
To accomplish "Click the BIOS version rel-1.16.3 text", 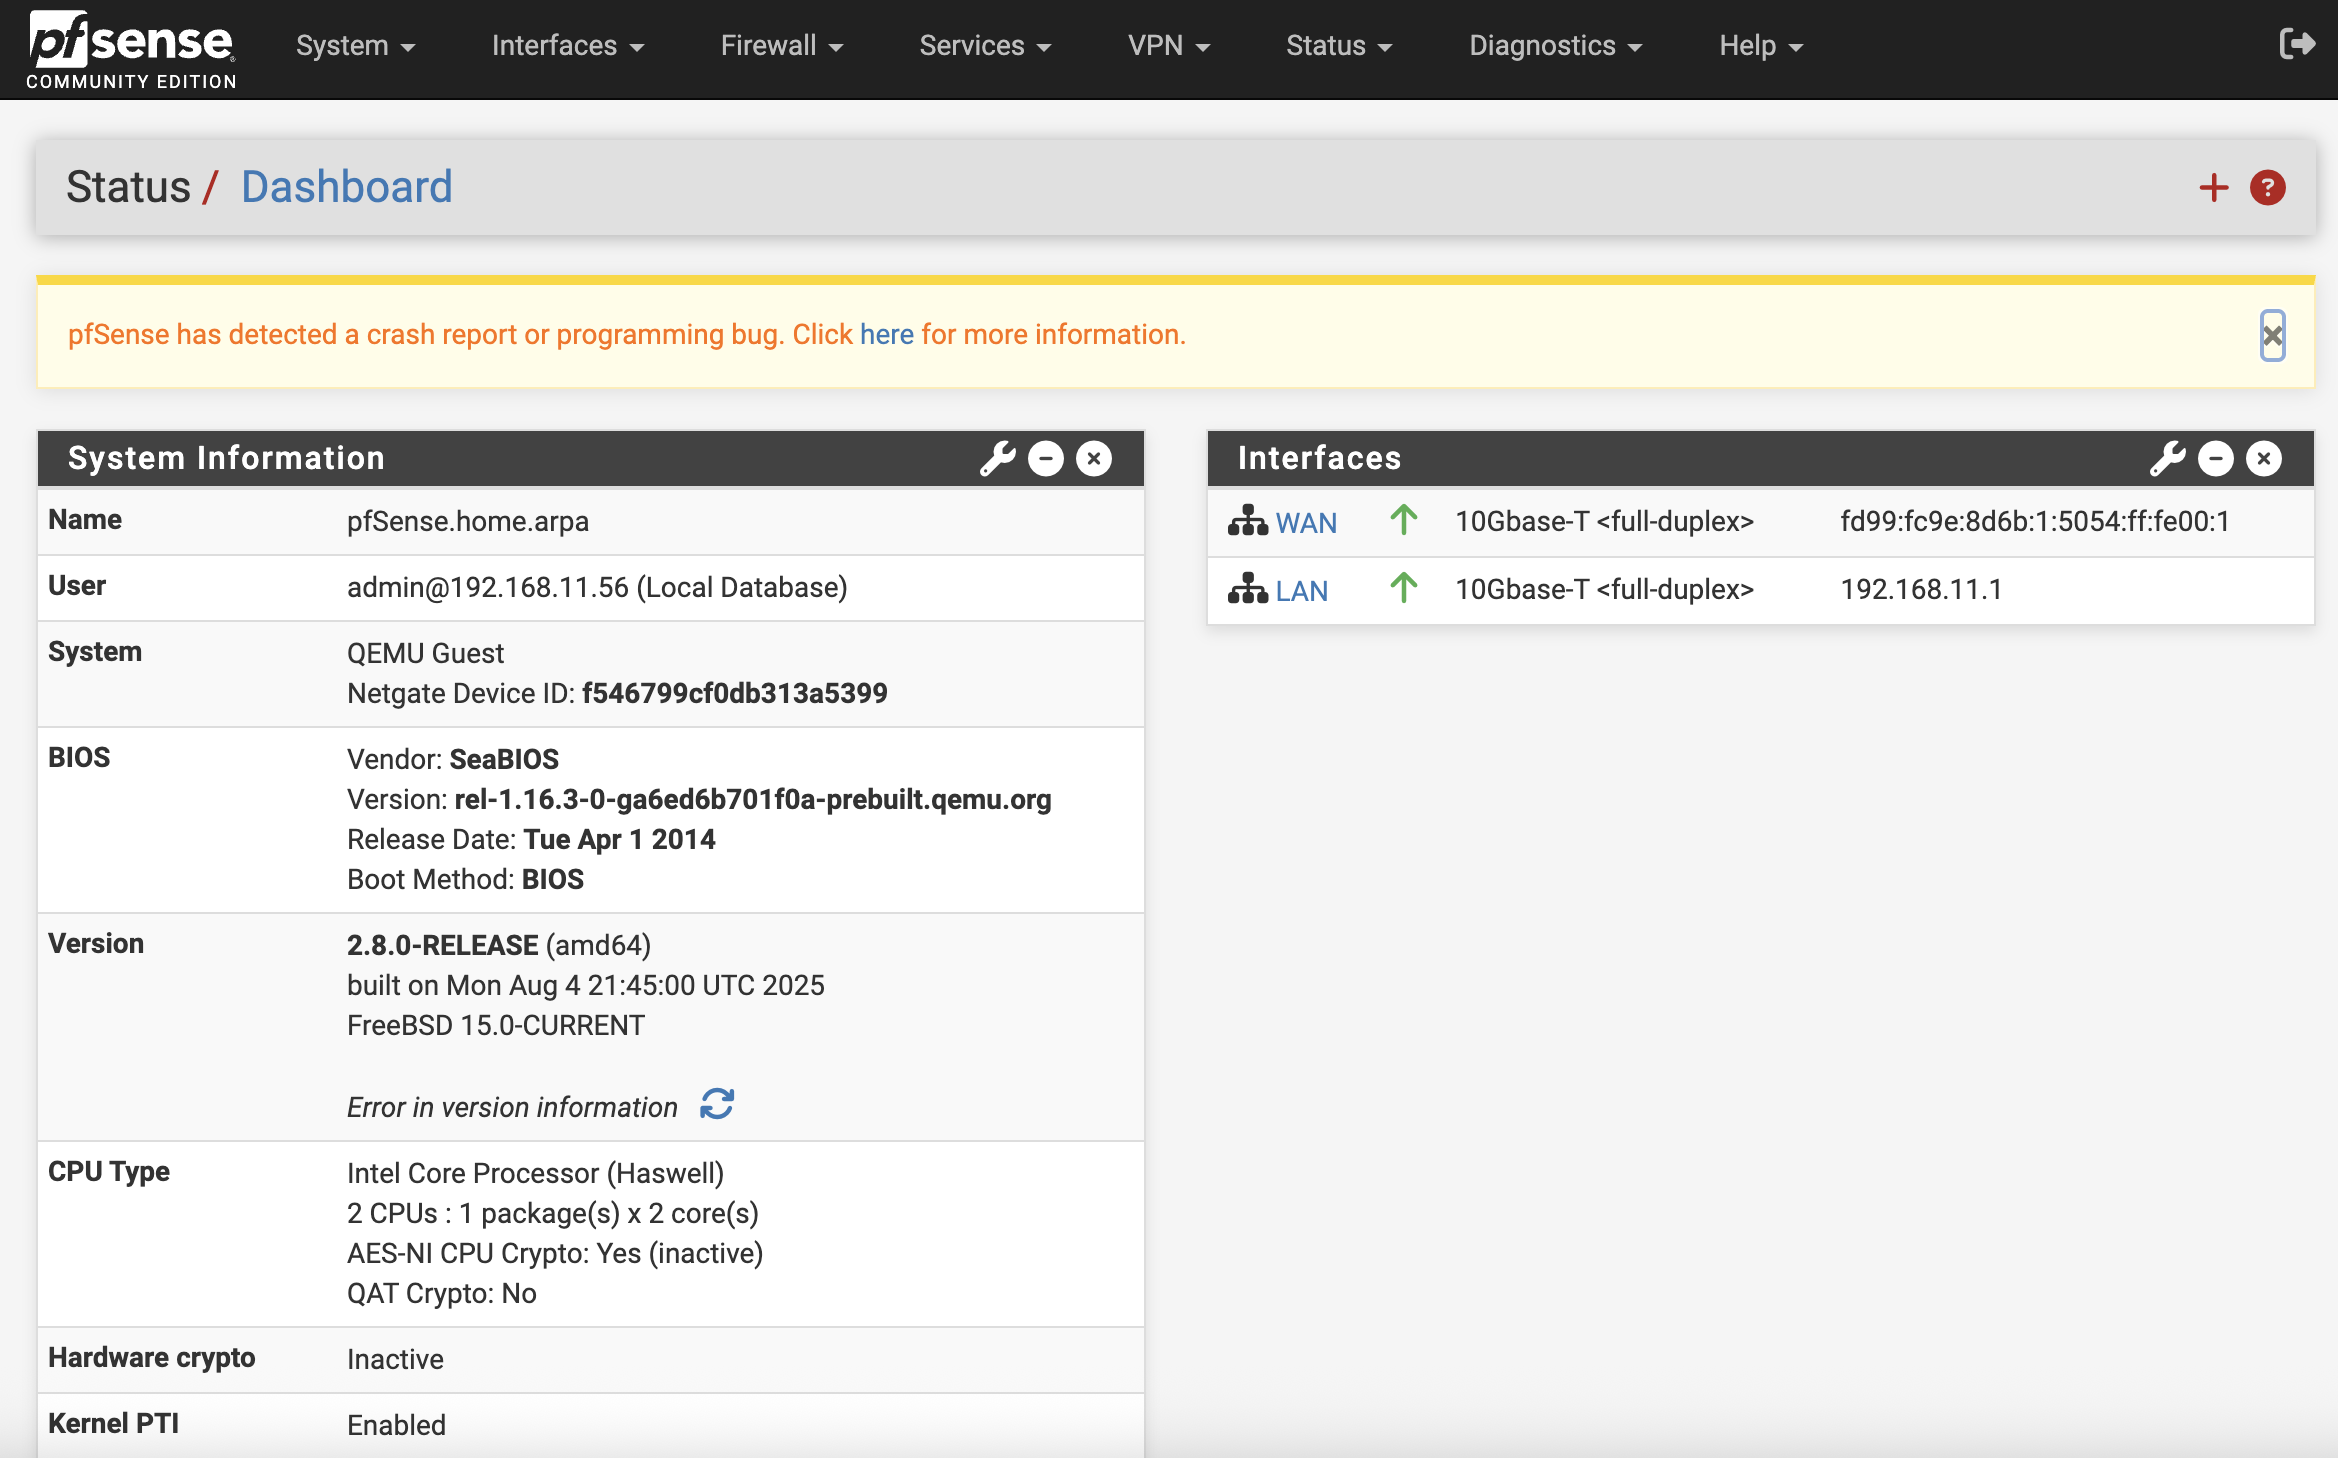I will 752,799.
